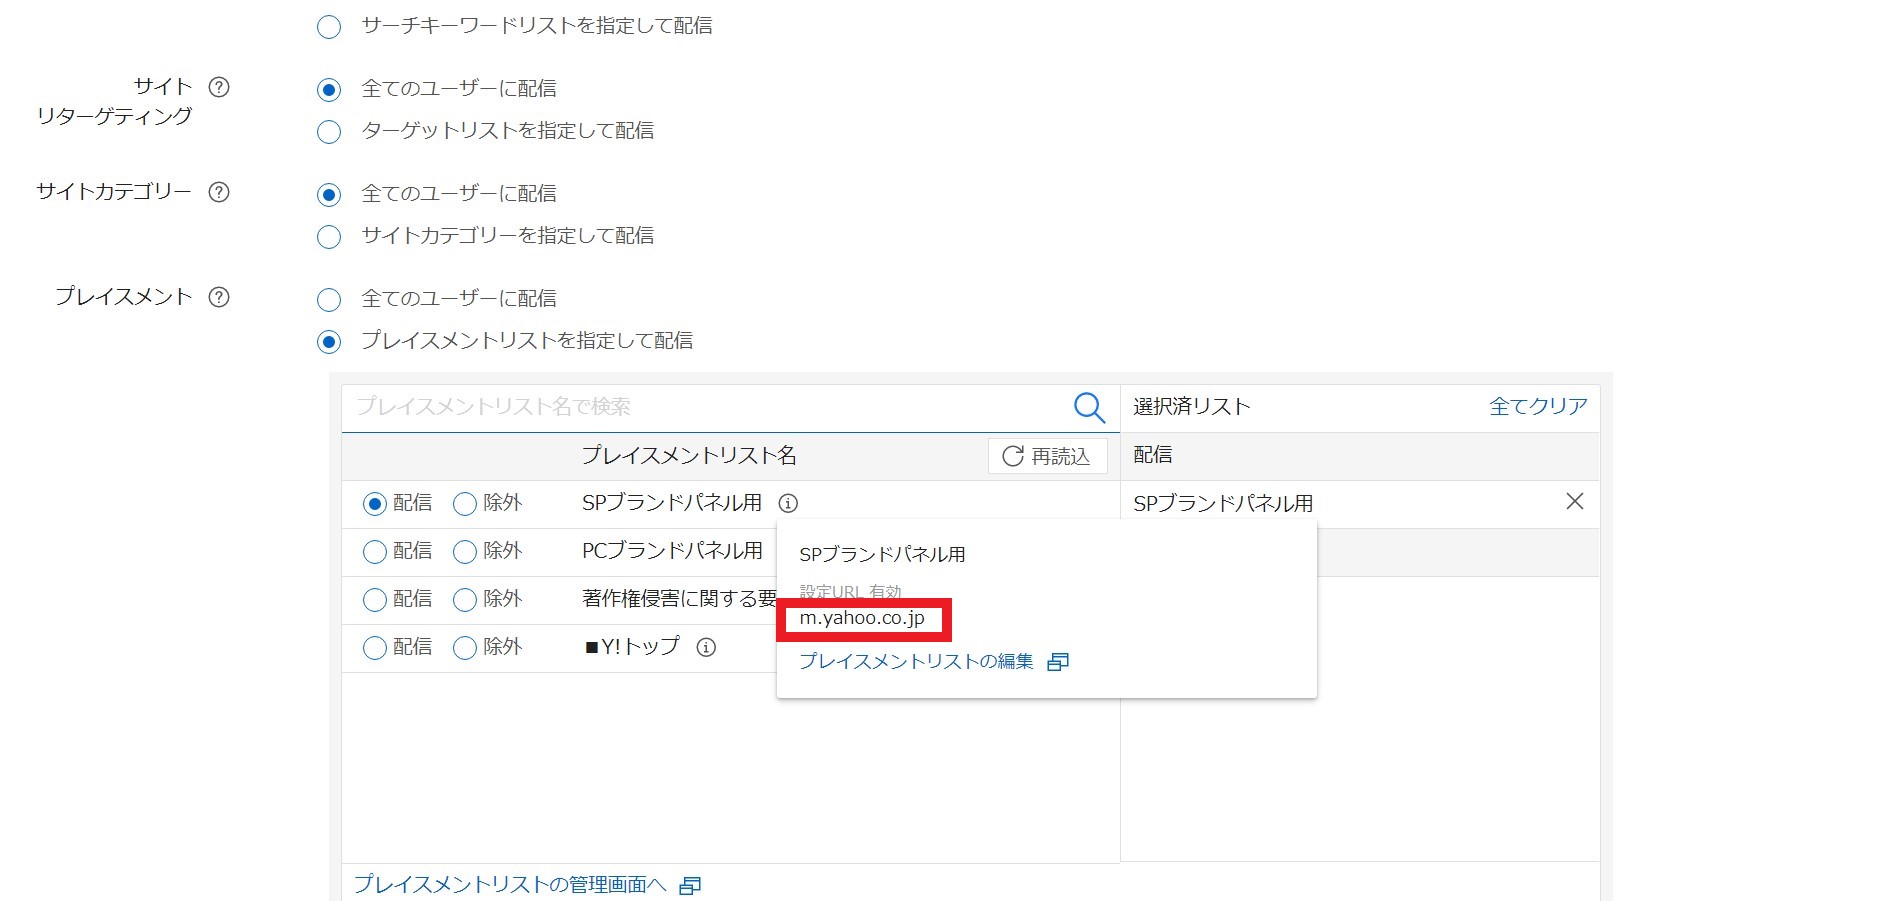Click external-link icon after プレイスメントリストの編集
Viewport: 1882px width, 901px height.
[x=1058, y=662]
